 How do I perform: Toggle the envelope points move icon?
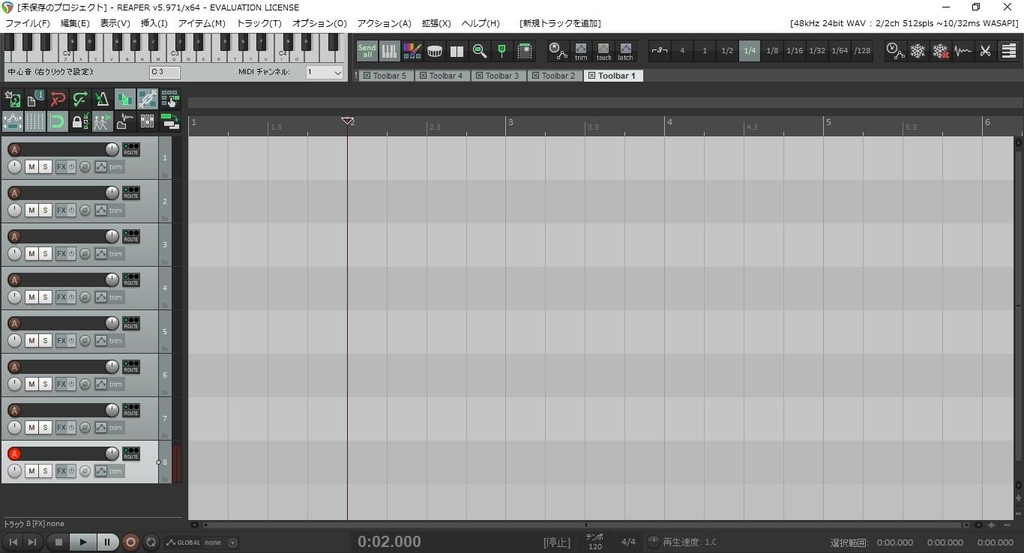click(x=13, y=121)
